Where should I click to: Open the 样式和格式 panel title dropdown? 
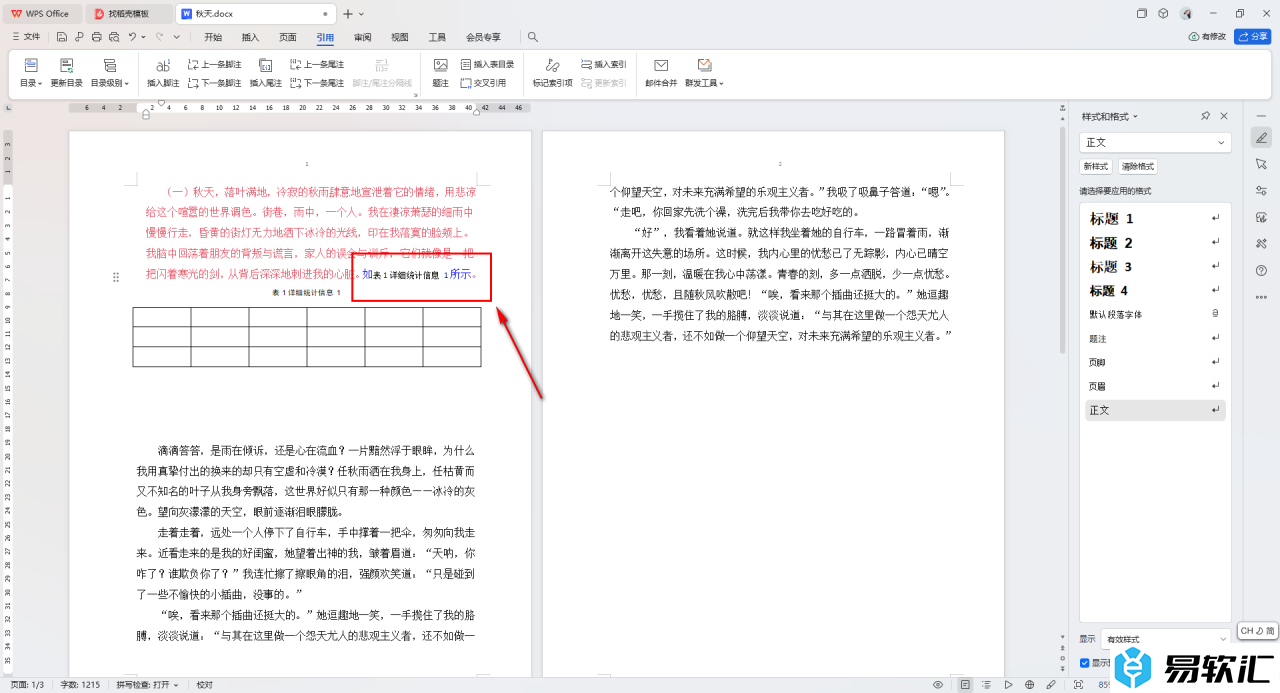pos(1108,116)
